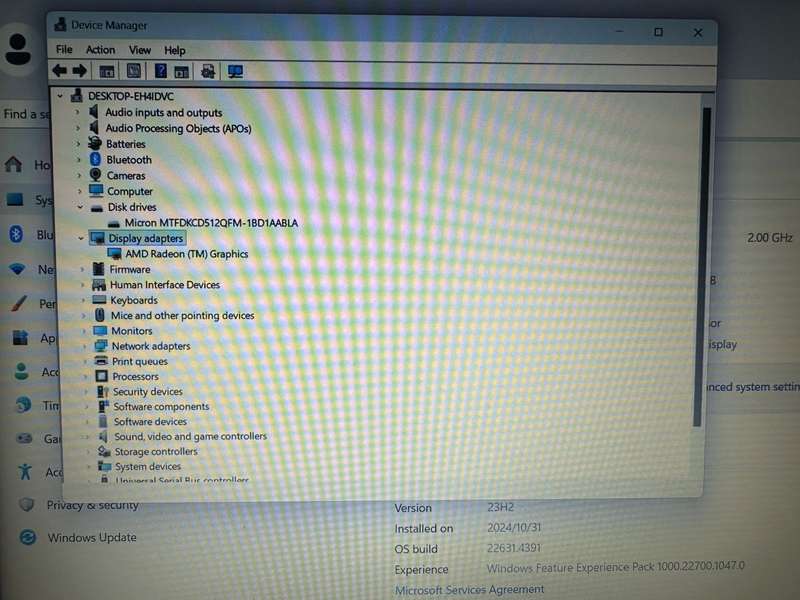Click the Sound, video and game controllers icon

[x=104, y=436]
